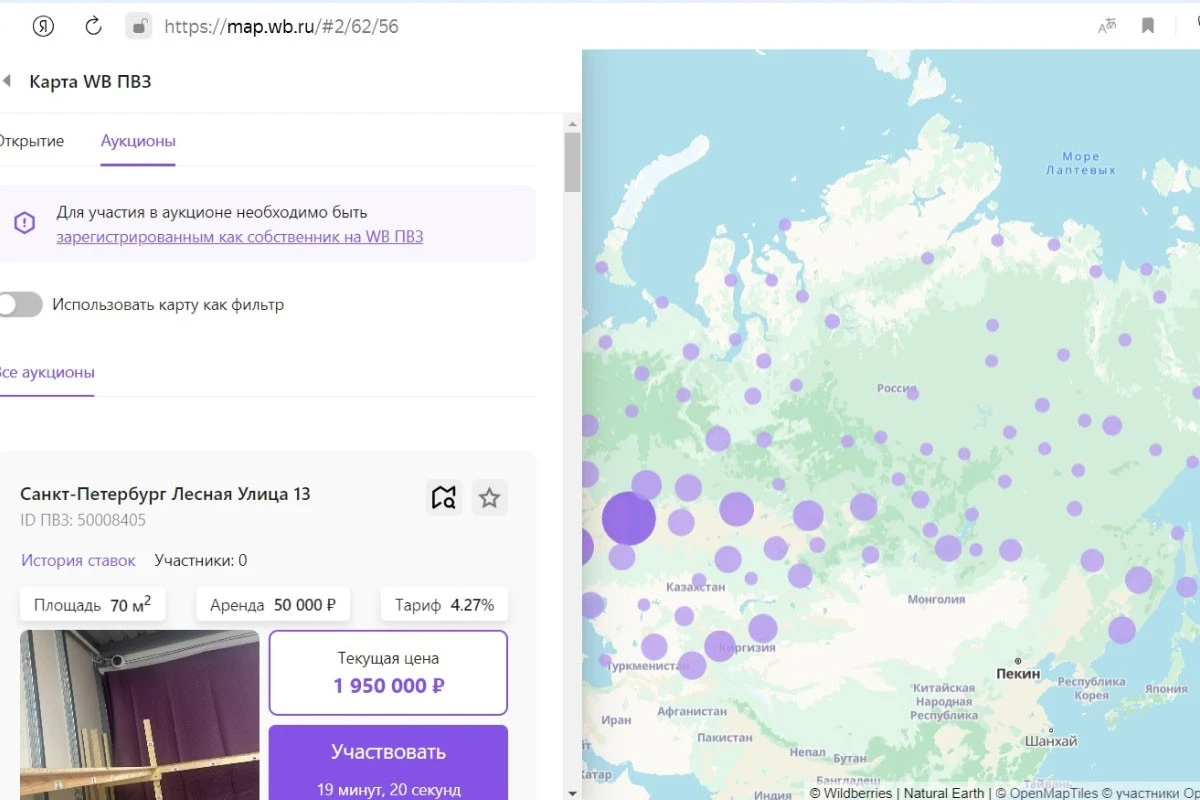The image size is (1200, 800).
Task: Toggle Использовать карту как фильтр switch
Action: pos(20,304)
